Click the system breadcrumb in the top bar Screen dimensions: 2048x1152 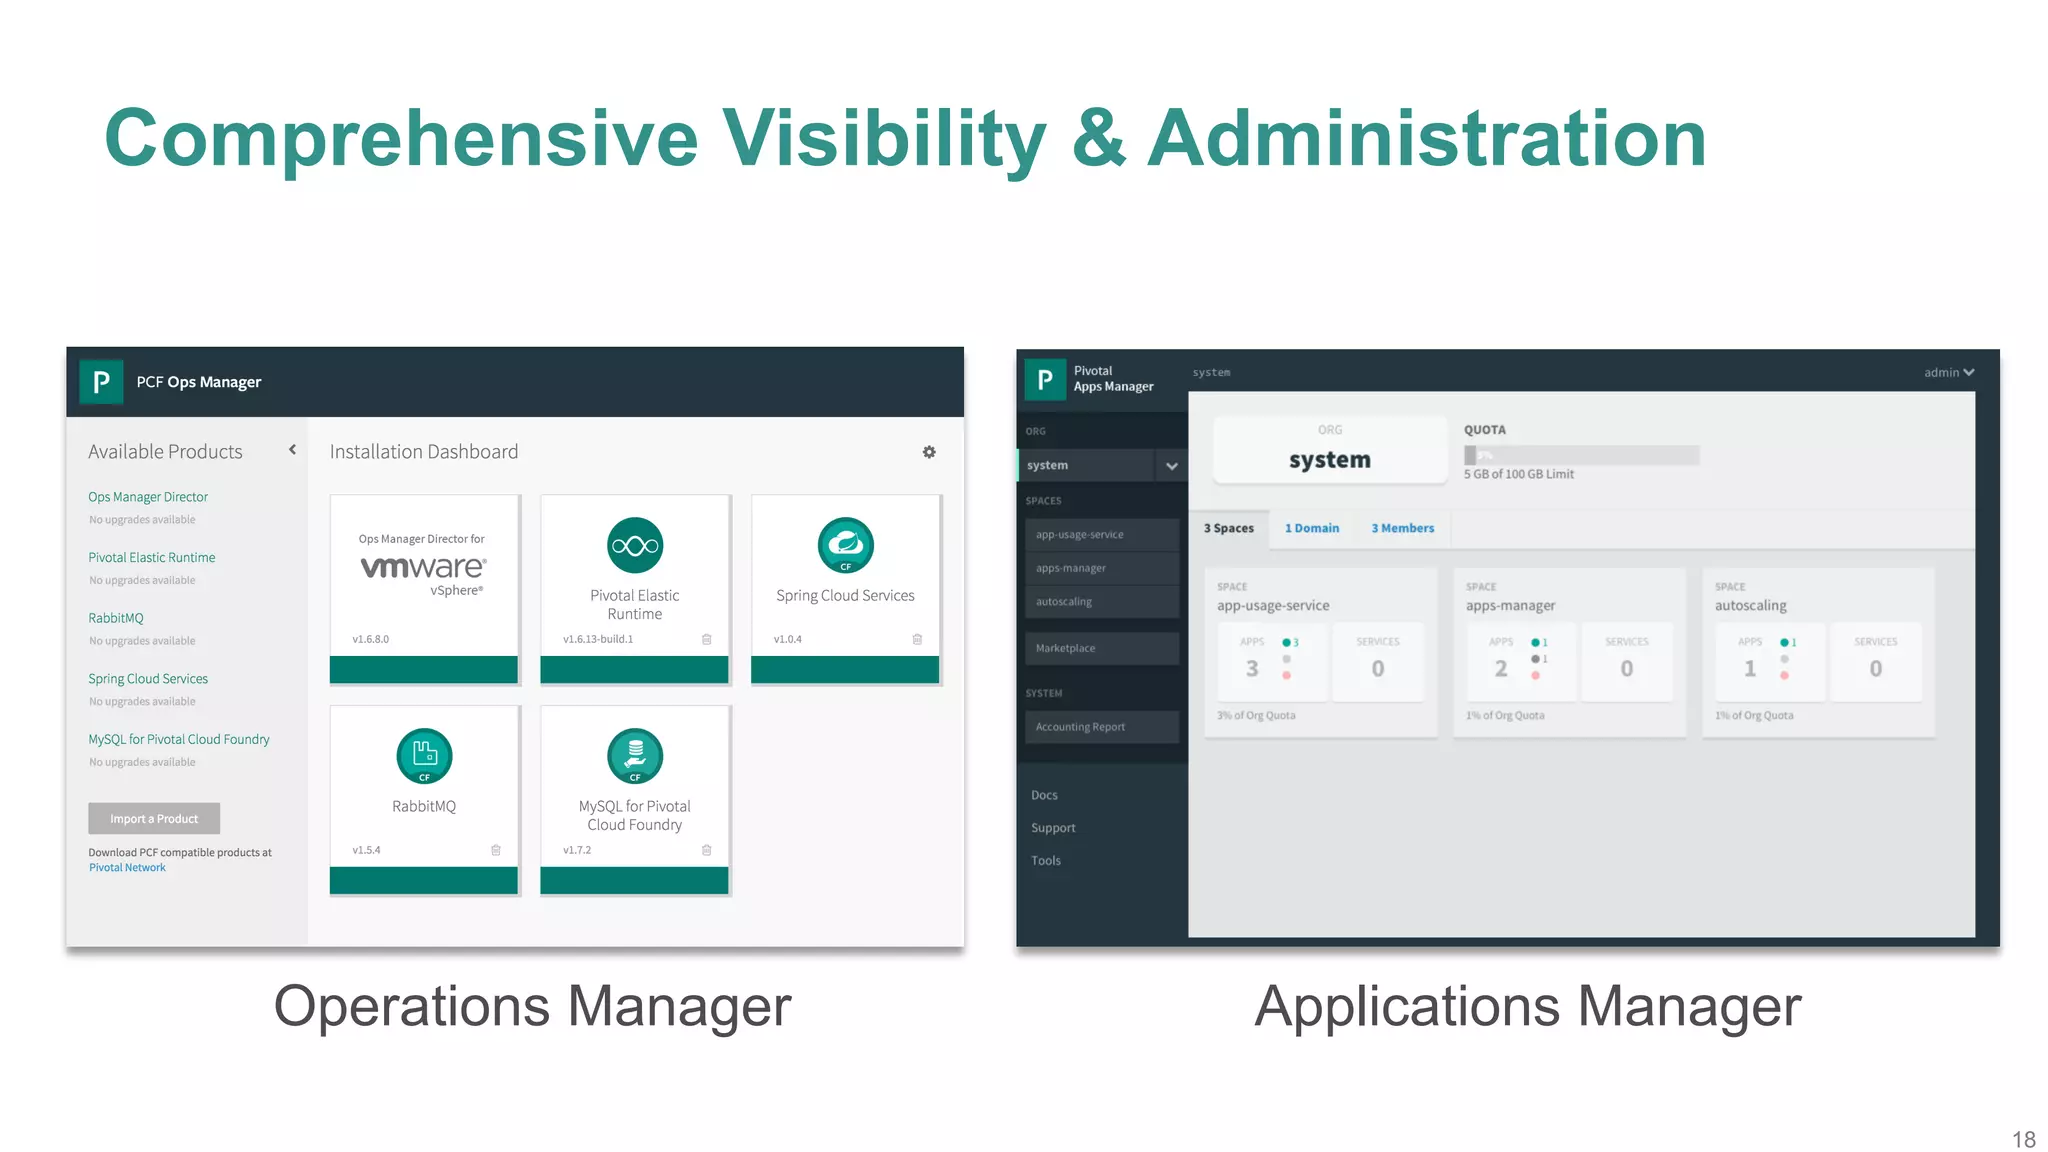1211,372
